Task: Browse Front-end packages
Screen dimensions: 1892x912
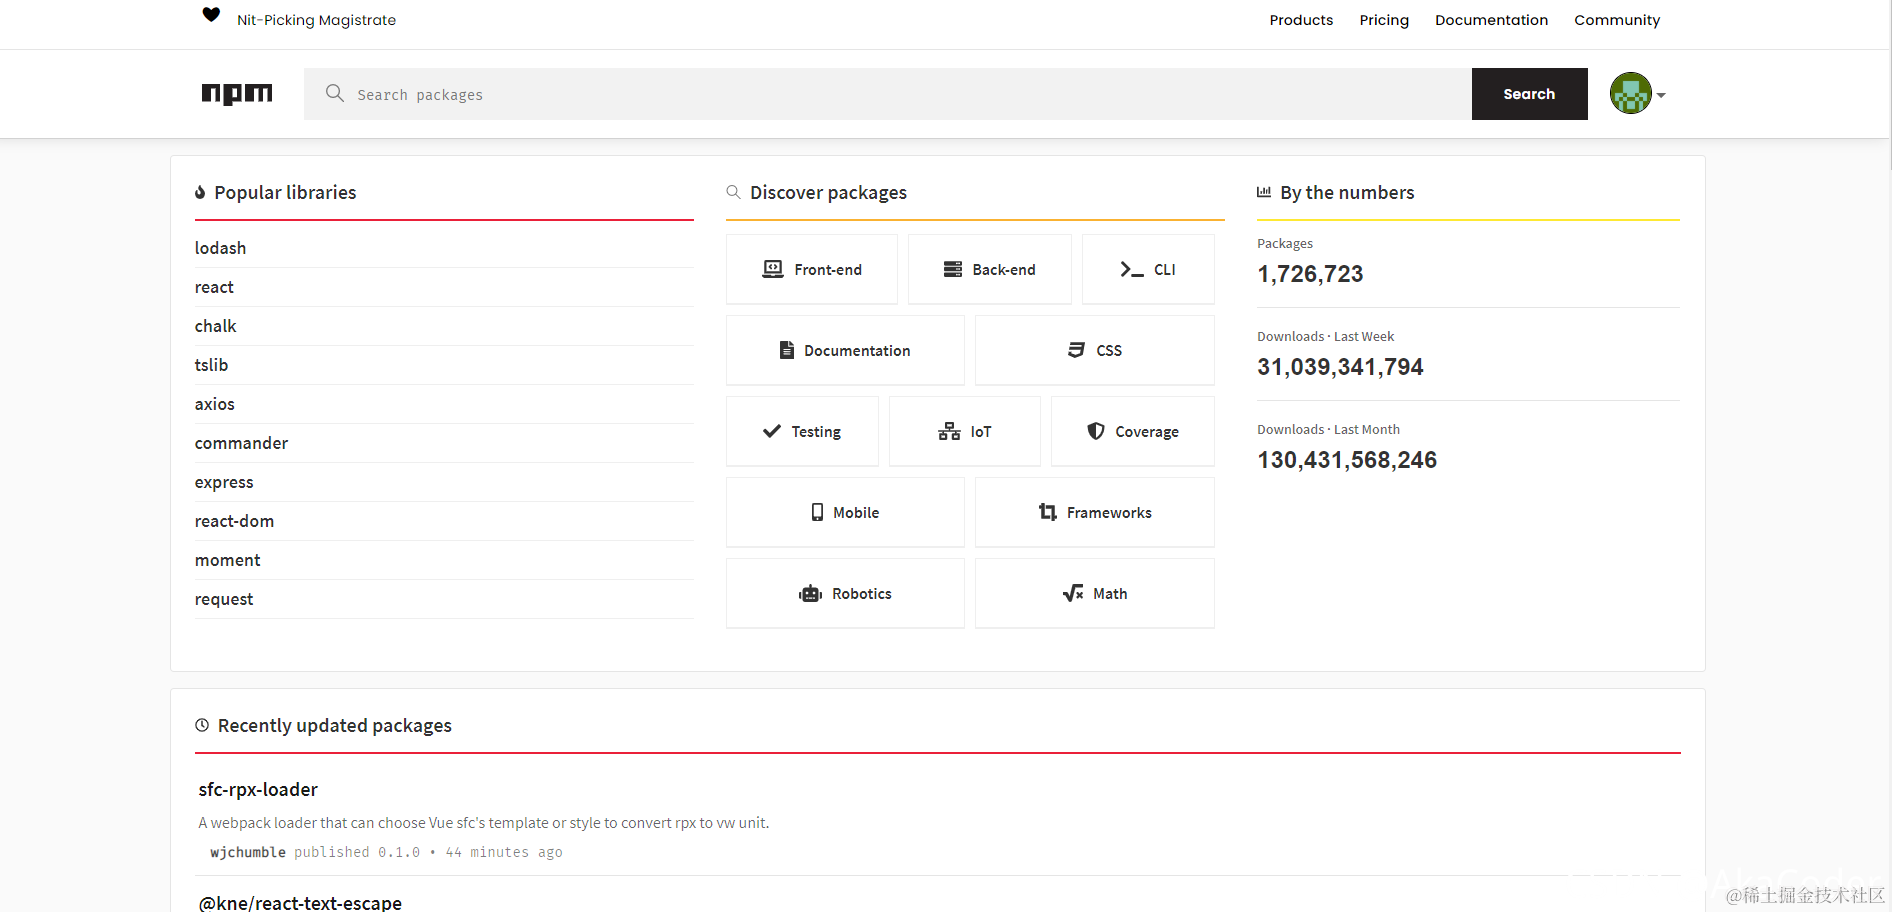Action: [x=812, y=269]
